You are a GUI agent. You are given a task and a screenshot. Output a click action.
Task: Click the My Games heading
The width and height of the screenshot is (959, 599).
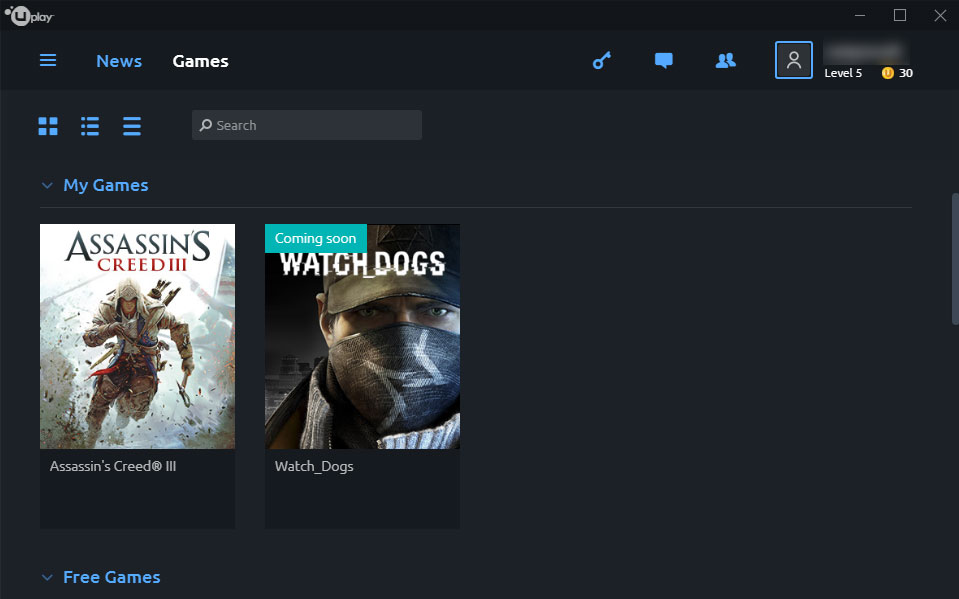coord(106,185)
